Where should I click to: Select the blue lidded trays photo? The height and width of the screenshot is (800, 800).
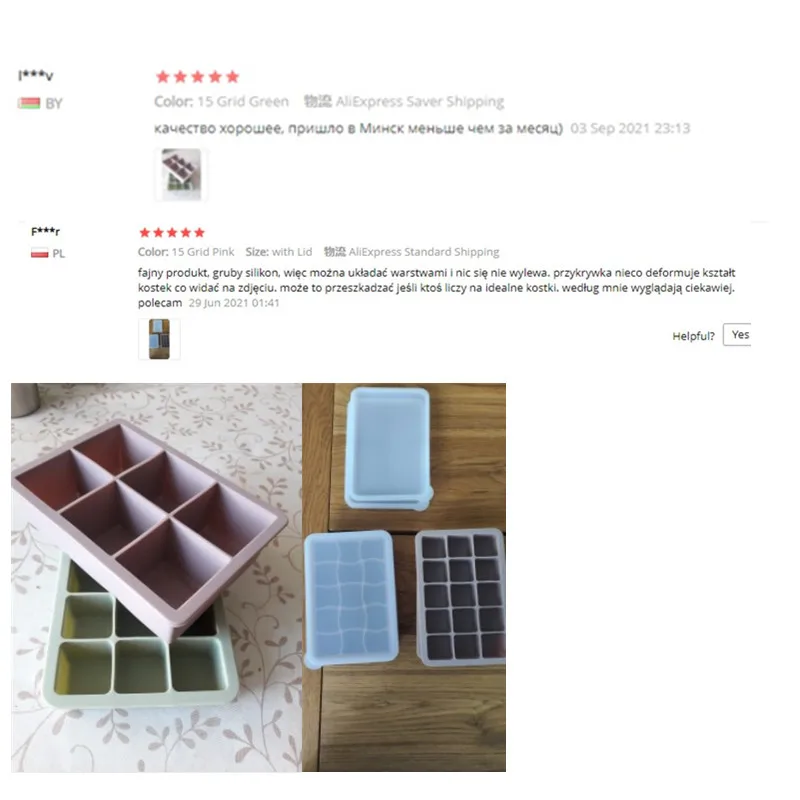tap(404, 577)
